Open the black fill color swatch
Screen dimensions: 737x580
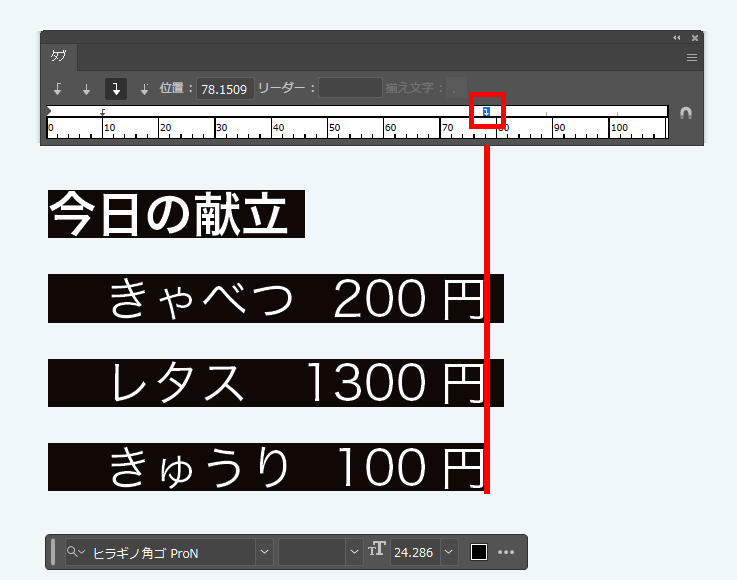click(478, 552)
